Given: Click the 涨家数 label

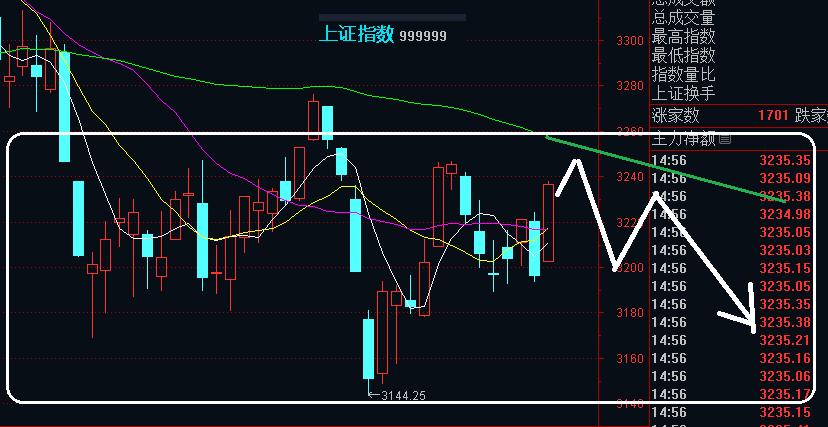Looking at the screenshot, I should (676, 115).
